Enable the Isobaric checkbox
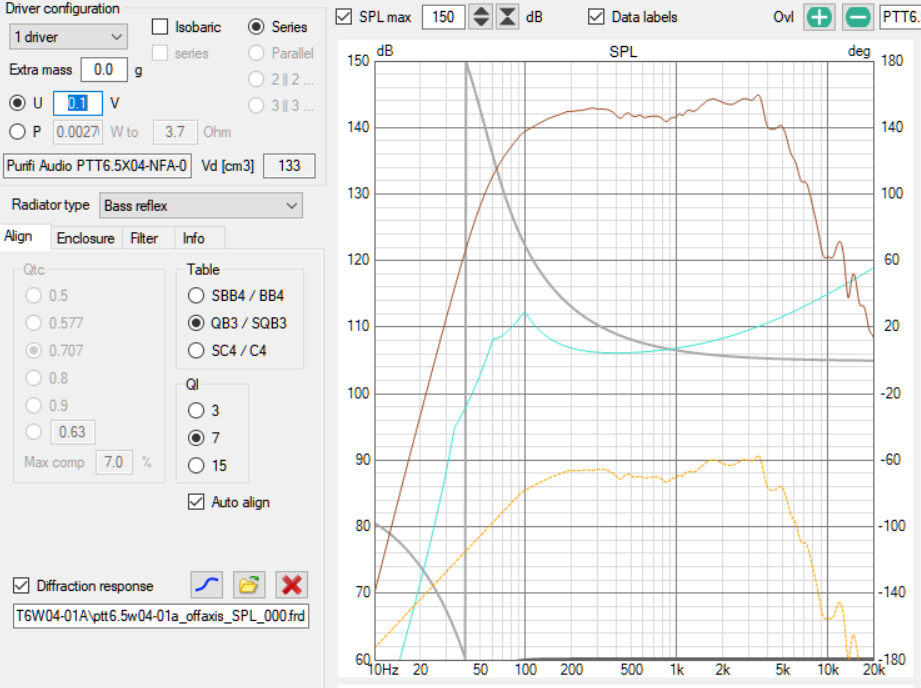Image resolution: width=921 pixels, height=688 pixels. click(x=160, y=26)
